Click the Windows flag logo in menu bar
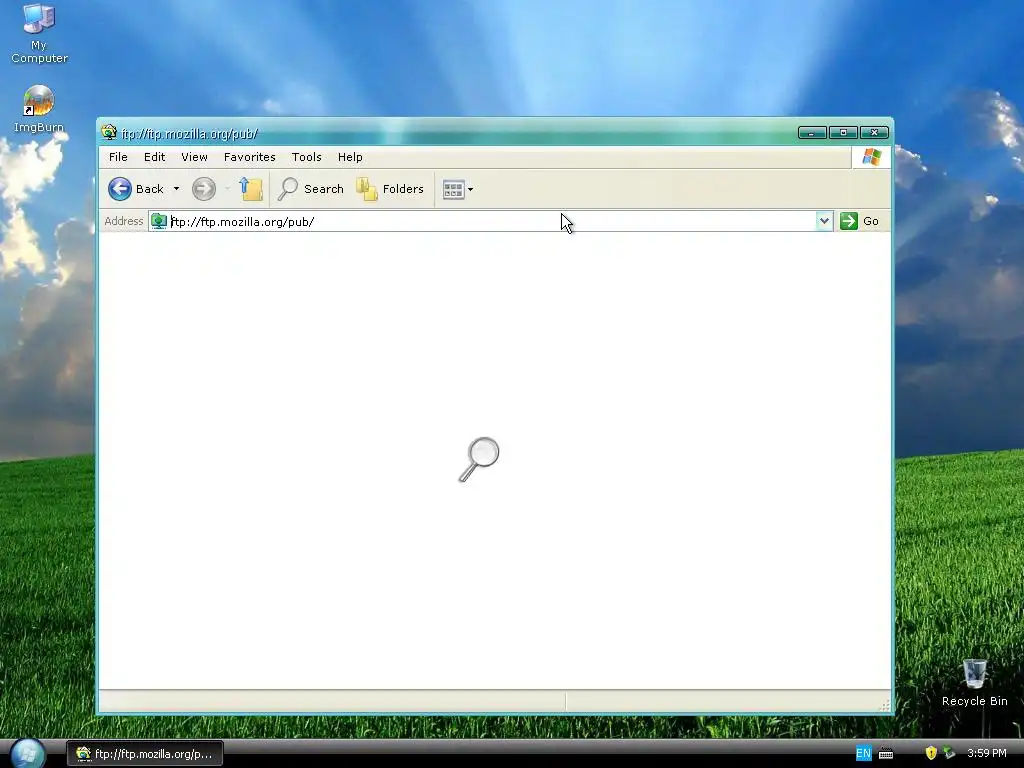Screen dimensions: 1024x768 (871, 157)
